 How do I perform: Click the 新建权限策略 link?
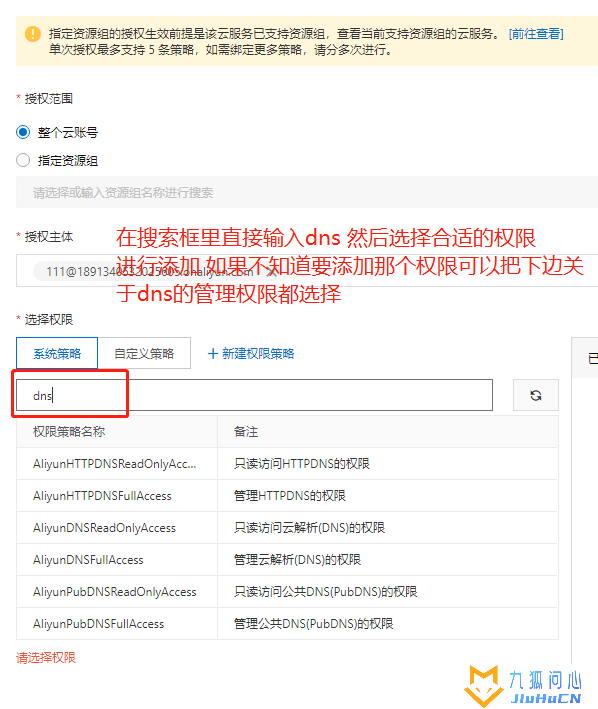click(251, 354)
